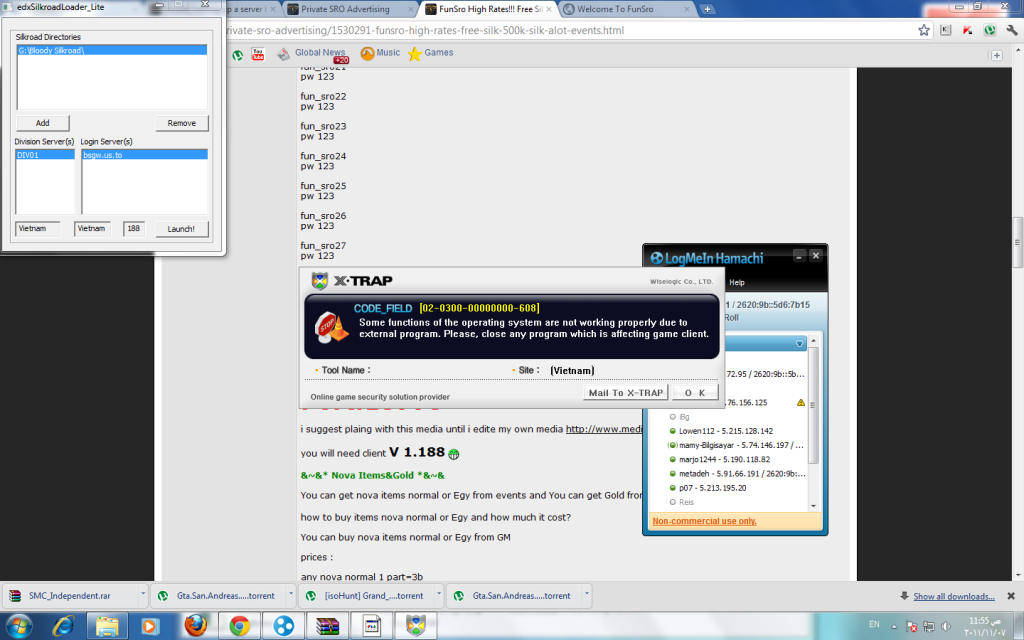Select Lowen112 peer in Hamachi
This screenshot has height=640, width=1024.
coord(725,431)
